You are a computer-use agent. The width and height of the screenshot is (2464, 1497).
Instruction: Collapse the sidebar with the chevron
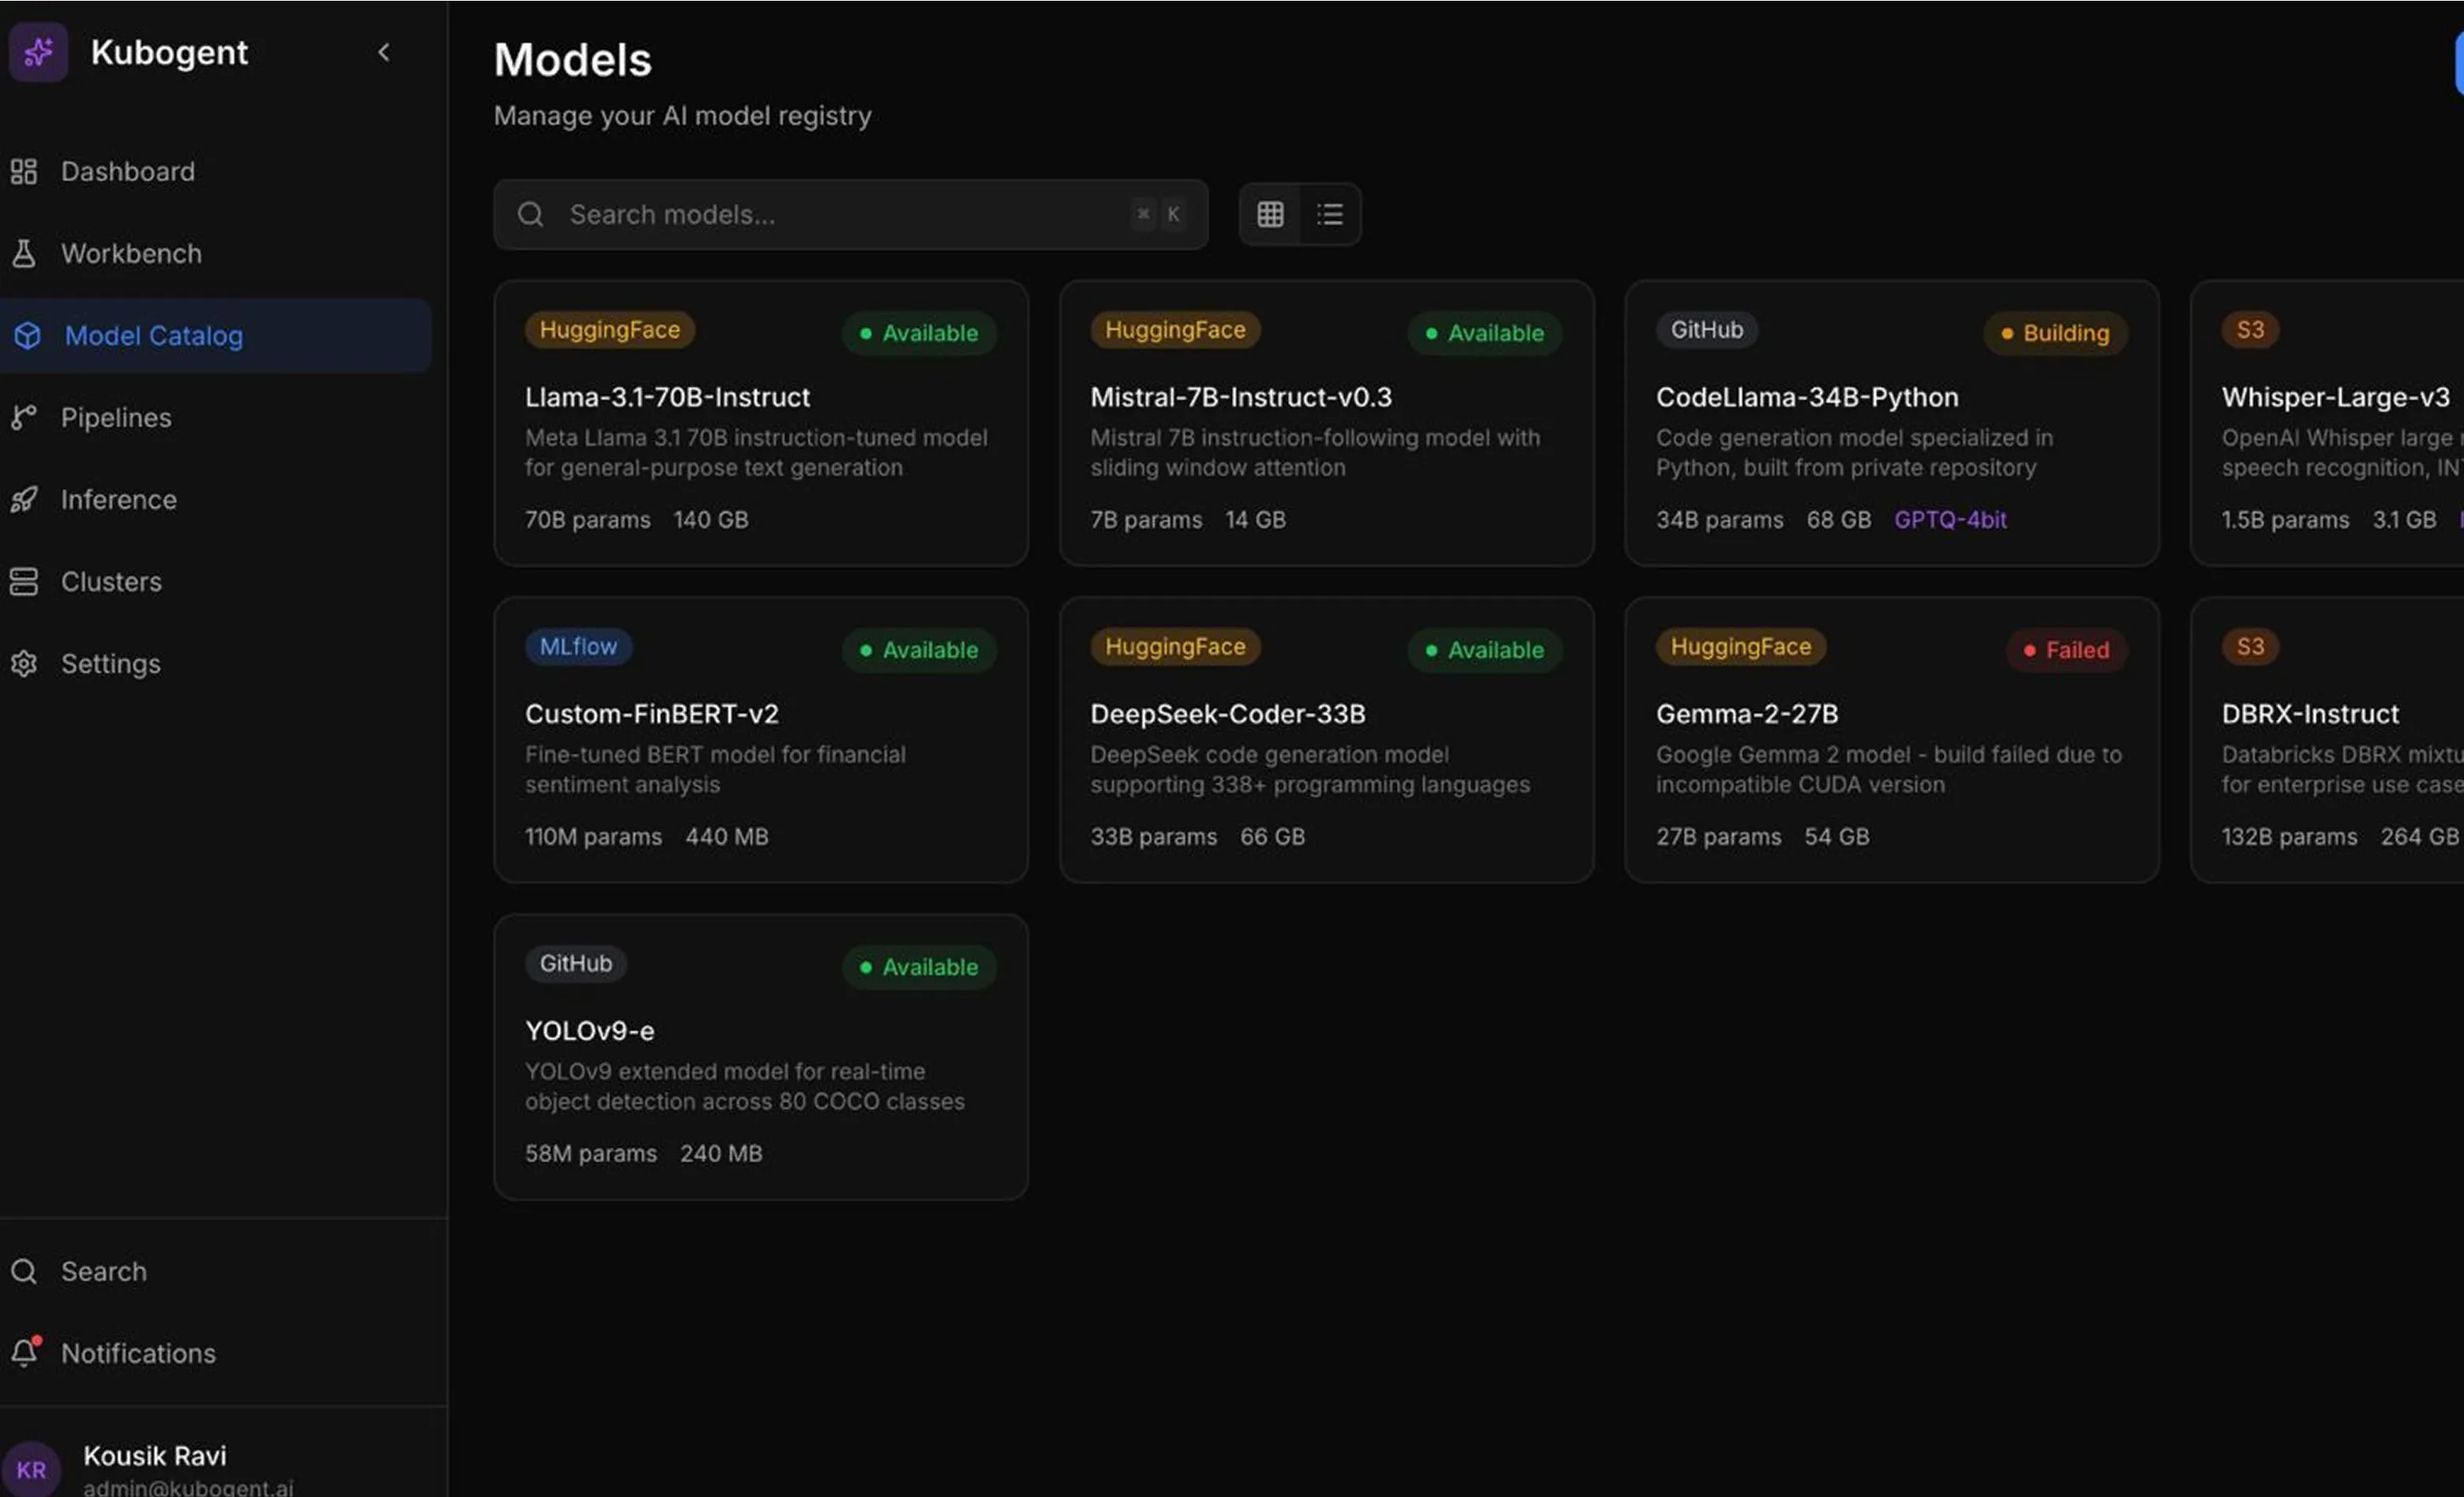(x=384, y=52)
